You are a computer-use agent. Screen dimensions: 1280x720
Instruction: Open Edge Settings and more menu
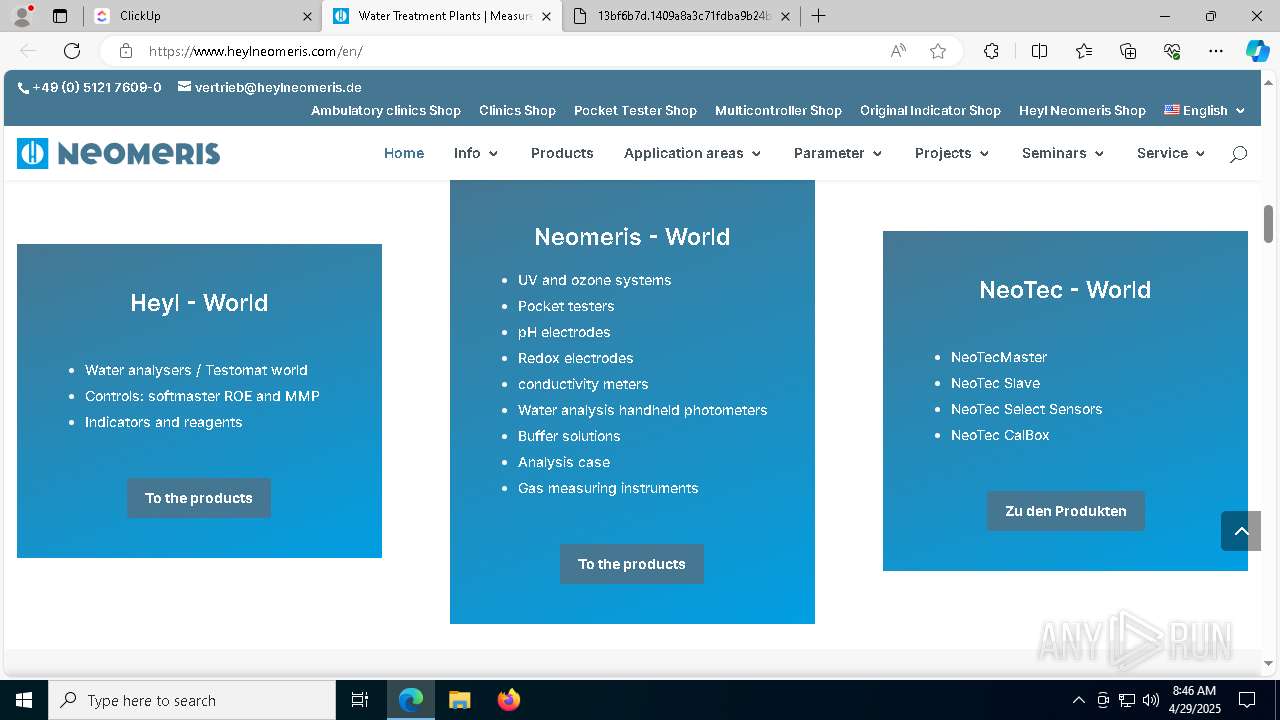click(1216, 51)
